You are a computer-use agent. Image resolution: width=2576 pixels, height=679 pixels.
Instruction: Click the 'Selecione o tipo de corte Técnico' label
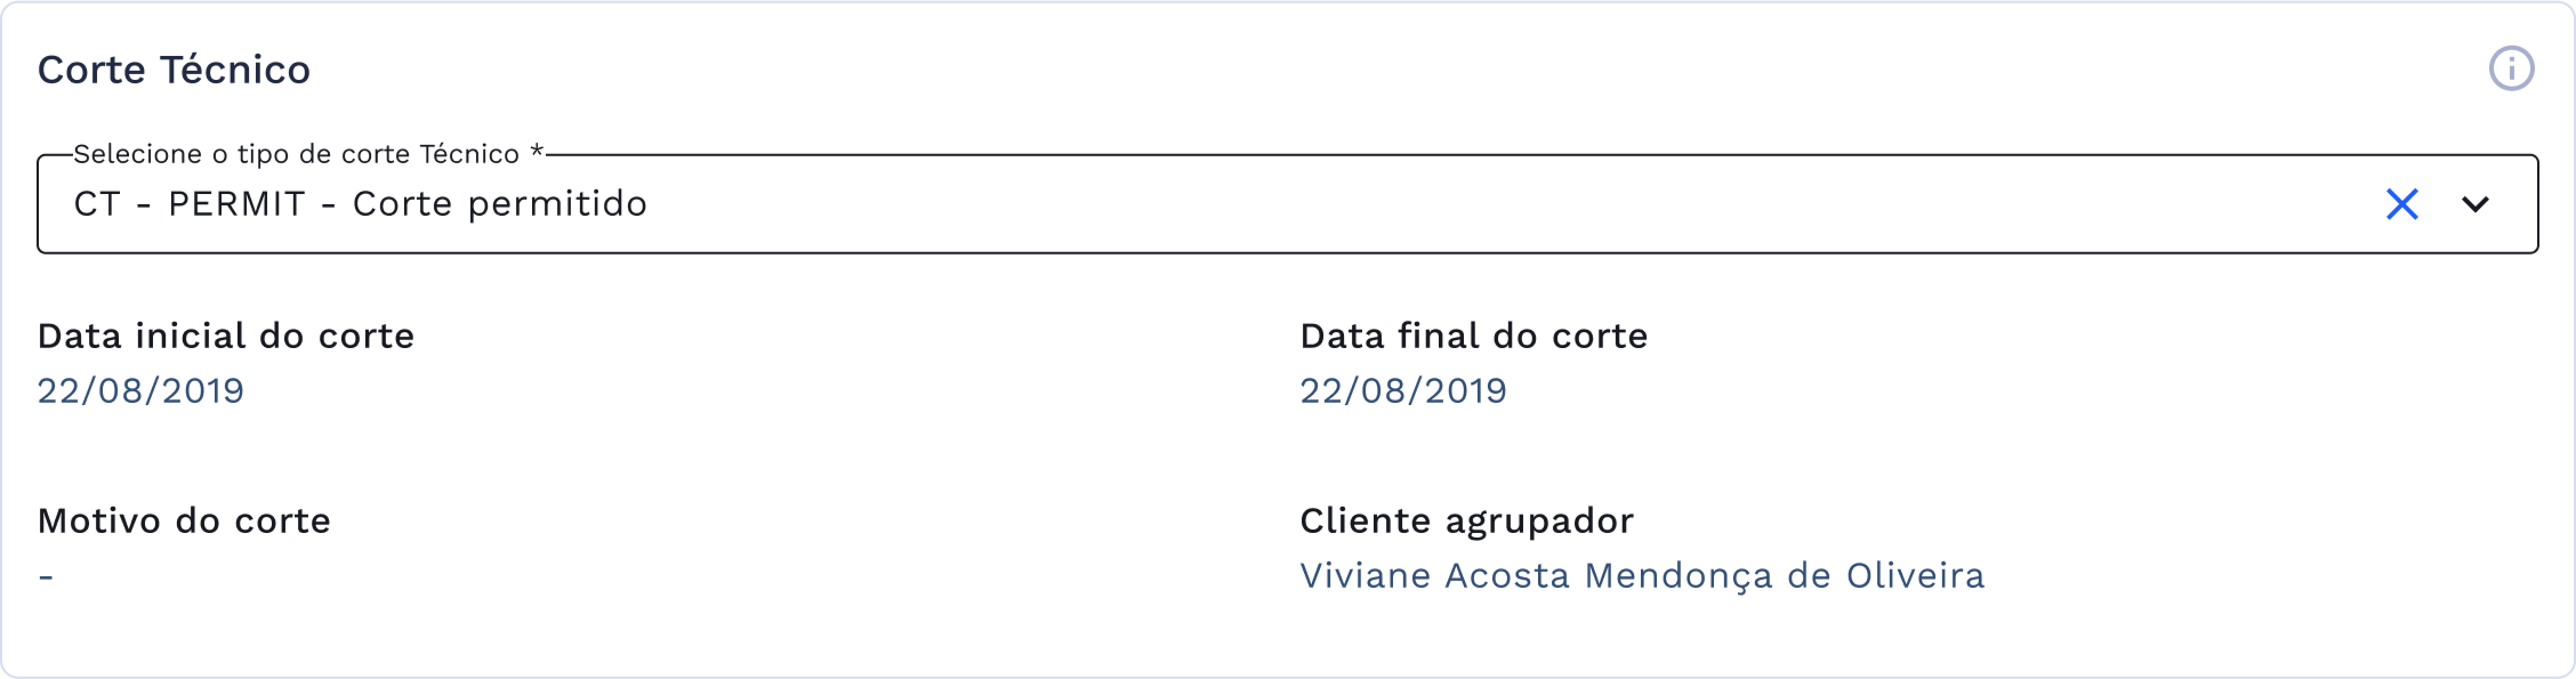pos(296,154)
